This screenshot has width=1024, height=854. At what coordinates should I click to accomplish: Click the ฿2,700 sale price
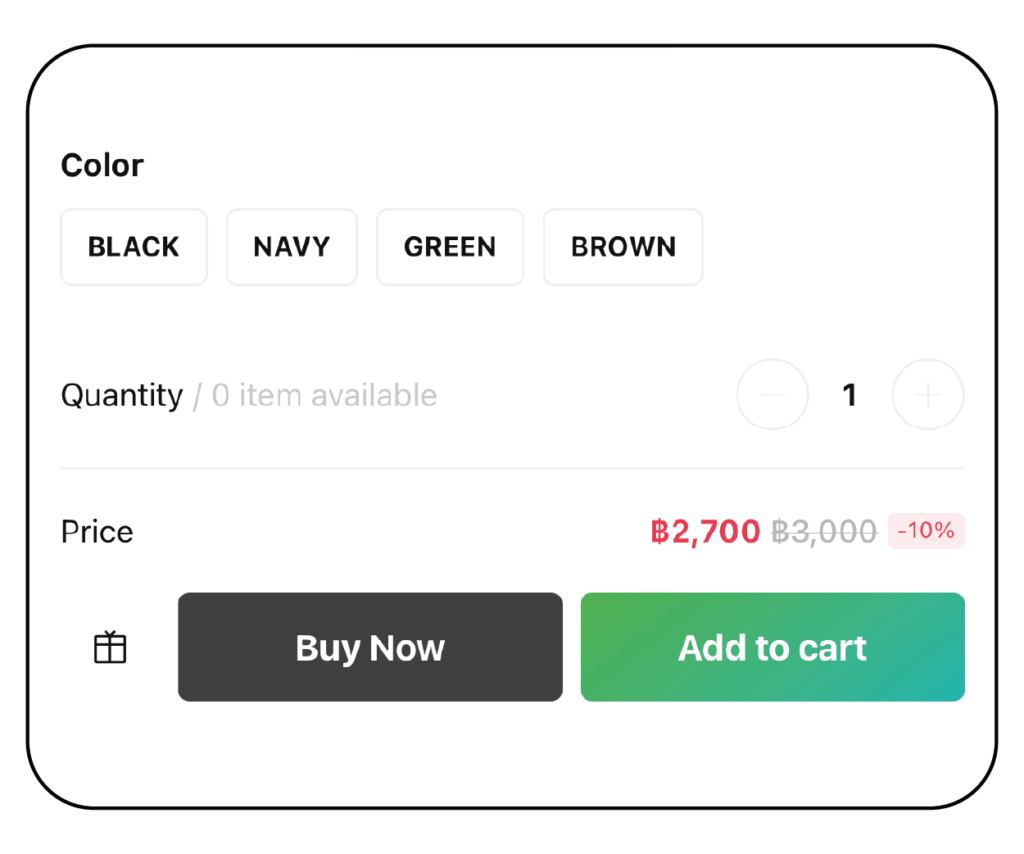click(x=705, y=532)
